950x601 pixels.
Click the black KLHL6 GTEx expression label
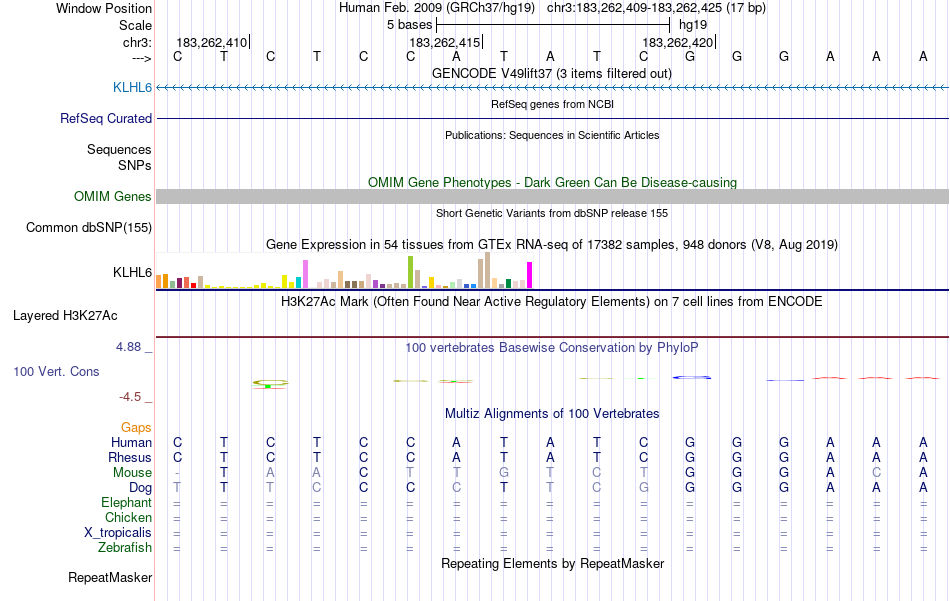pyautogui.click(x=132, y=273)
